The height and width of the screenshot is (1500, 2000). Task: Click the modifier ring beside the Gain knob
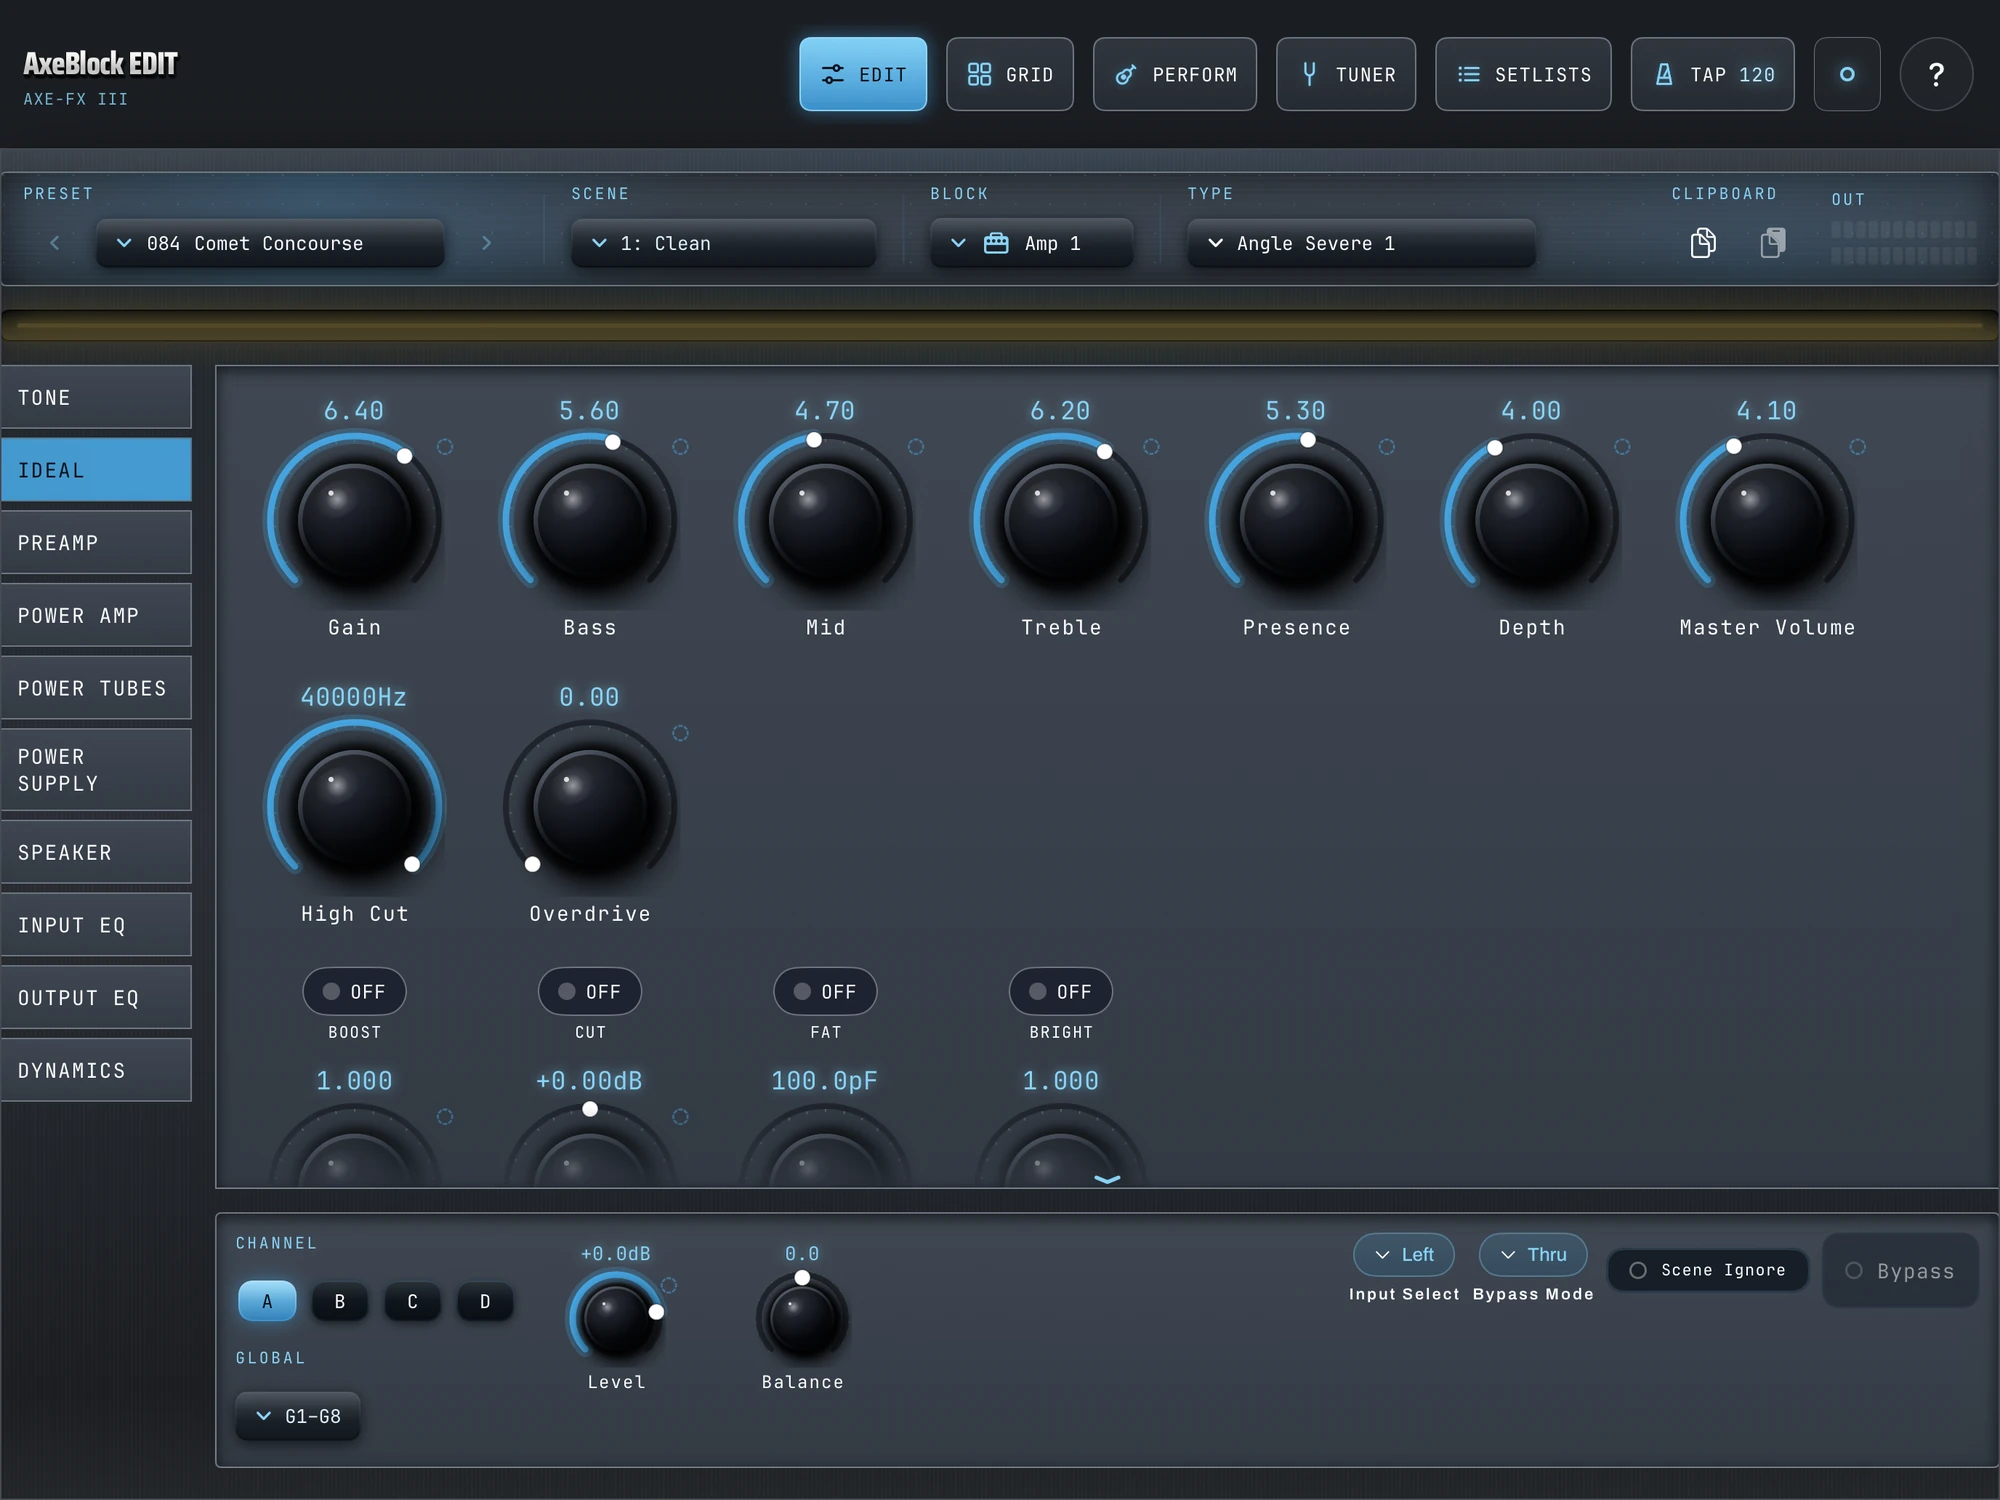pos(445,447)
